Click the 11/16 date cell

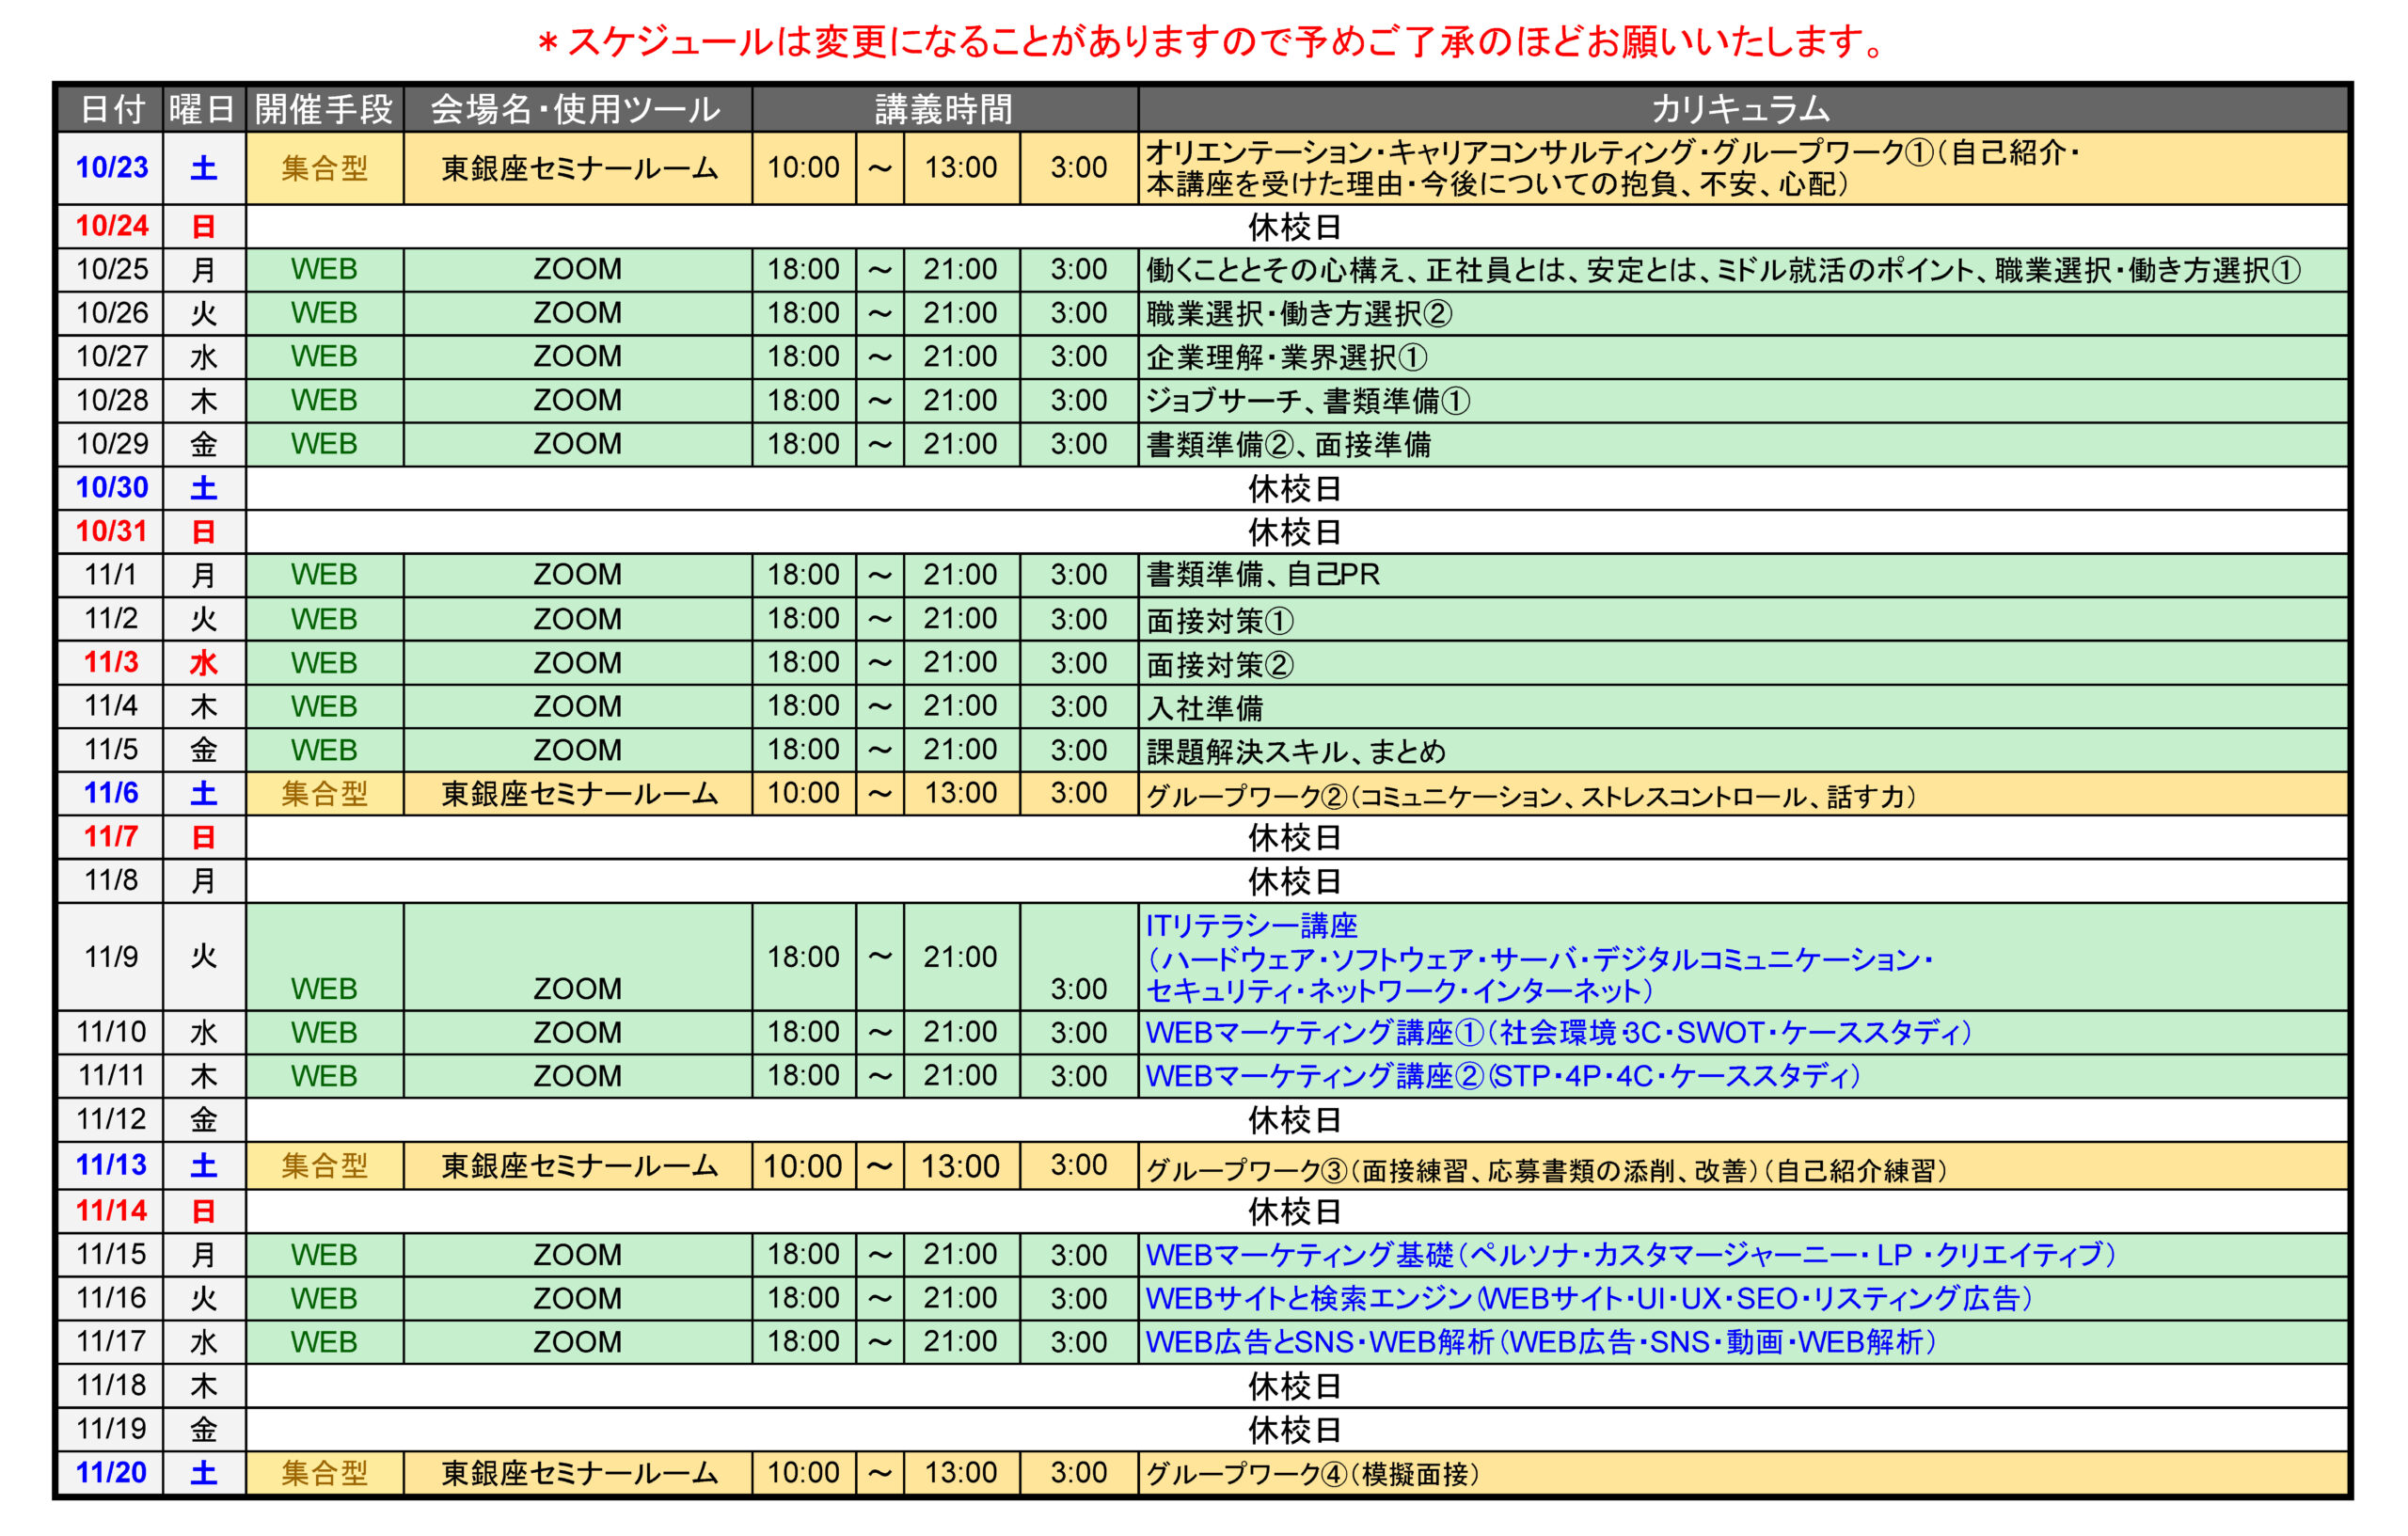coord(111,1299)
